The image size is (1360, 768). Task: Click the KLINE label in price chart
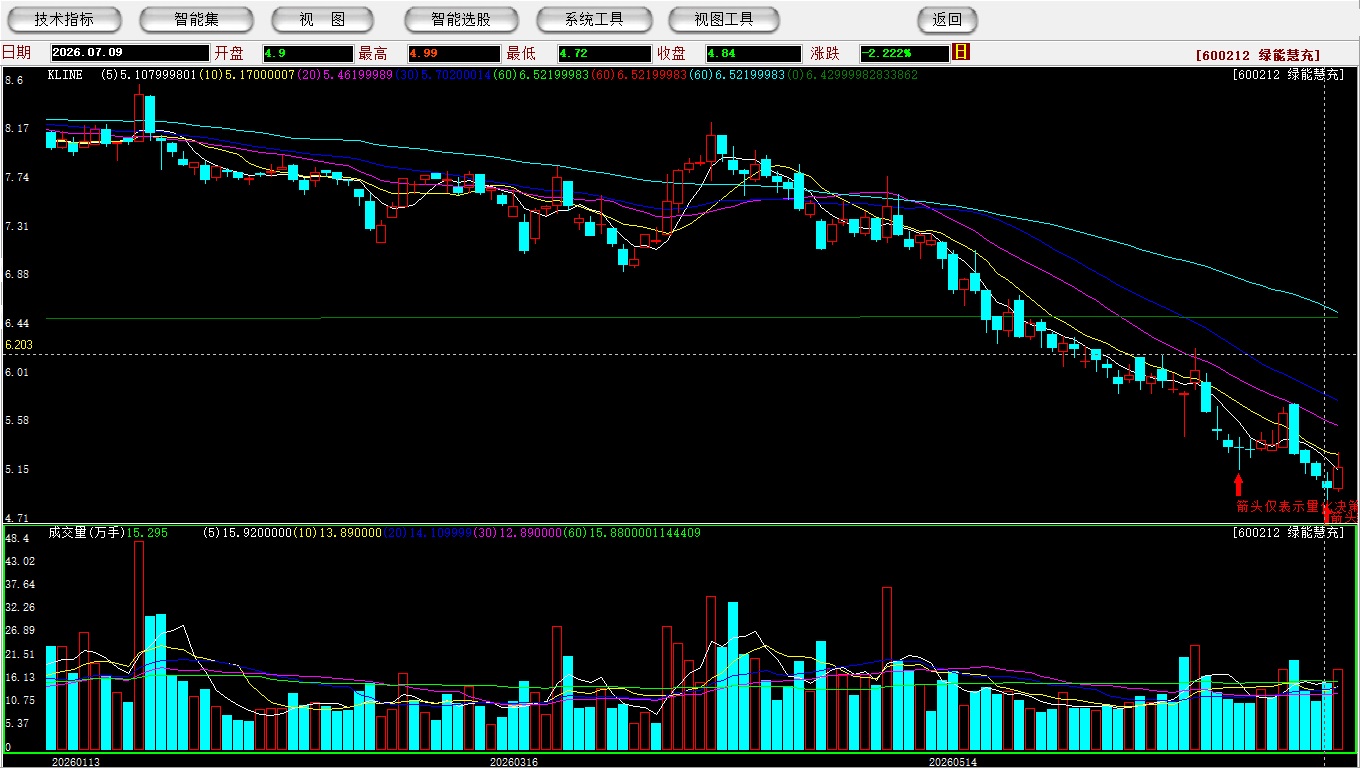coord(66,75)
